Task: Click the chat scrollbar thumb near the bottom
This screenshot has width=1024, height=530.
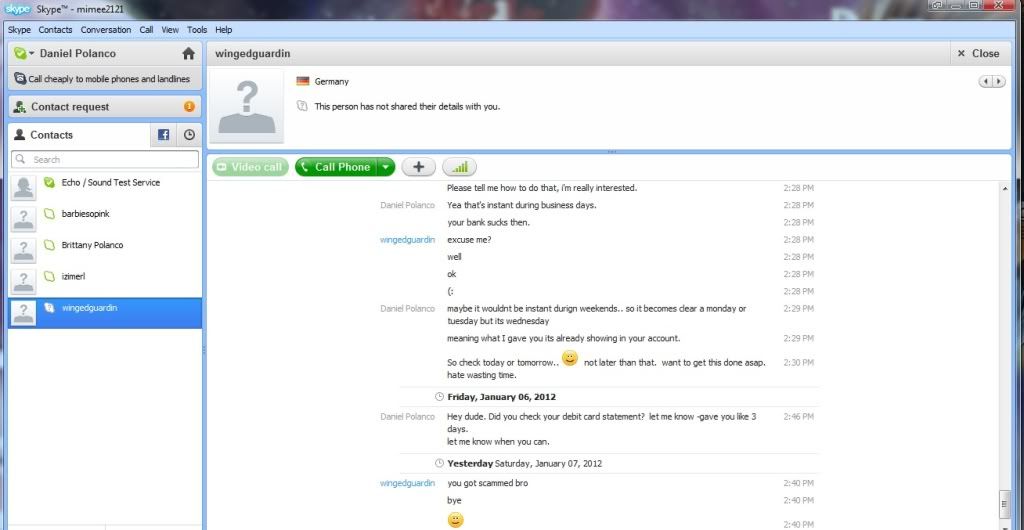Action: point(1004,505)
